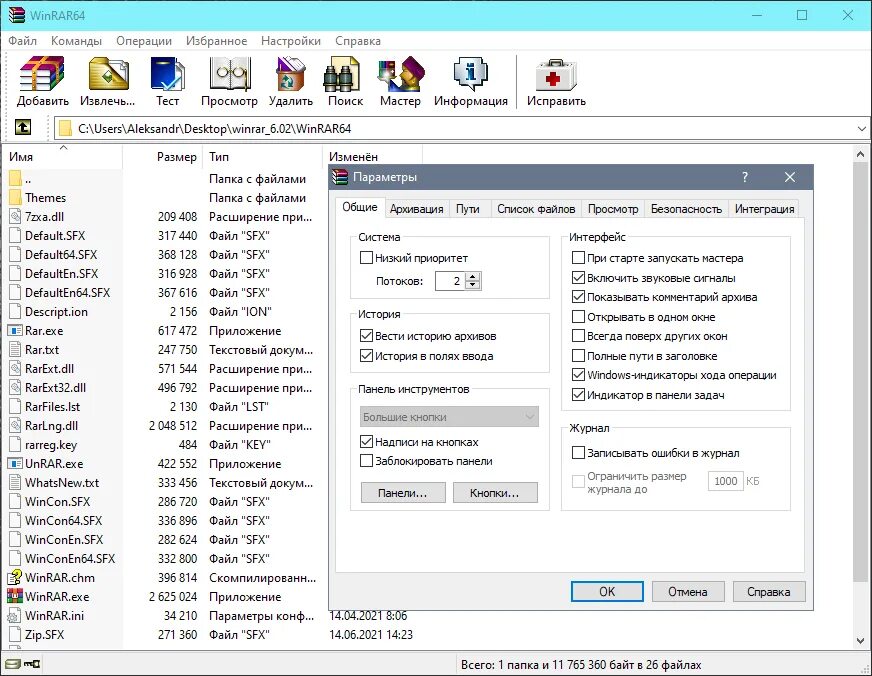Click the Отмена button
This screenshot has width=872, height=676.
point(688,592)
